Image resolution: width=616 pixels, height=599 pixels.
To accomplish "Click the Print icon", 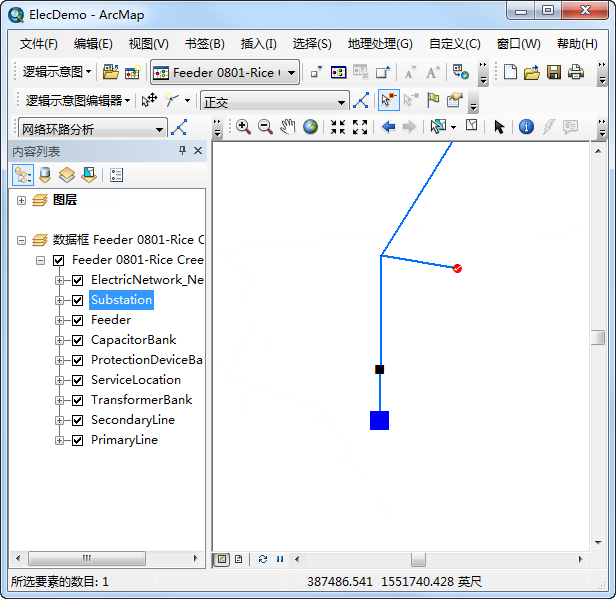I will 576,72.
